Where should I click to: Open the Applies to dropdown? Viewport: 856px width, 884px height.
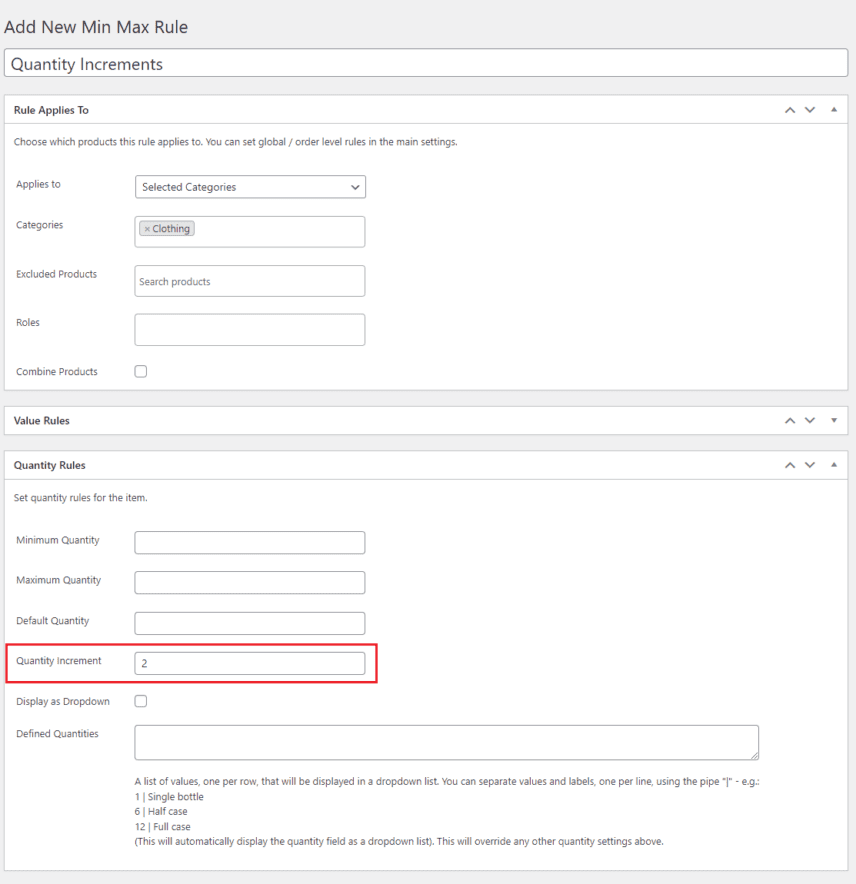(x=249, y=187)
